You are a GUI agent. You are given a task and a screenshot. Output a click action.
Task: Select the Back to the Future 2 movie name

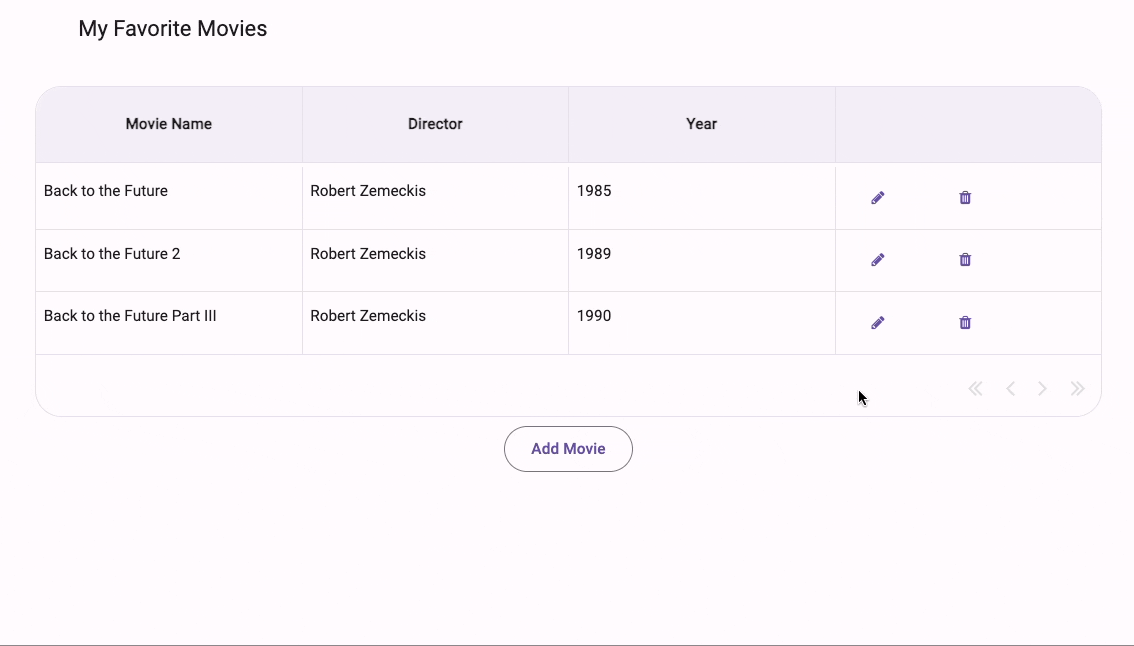click(x=112, y=253)
